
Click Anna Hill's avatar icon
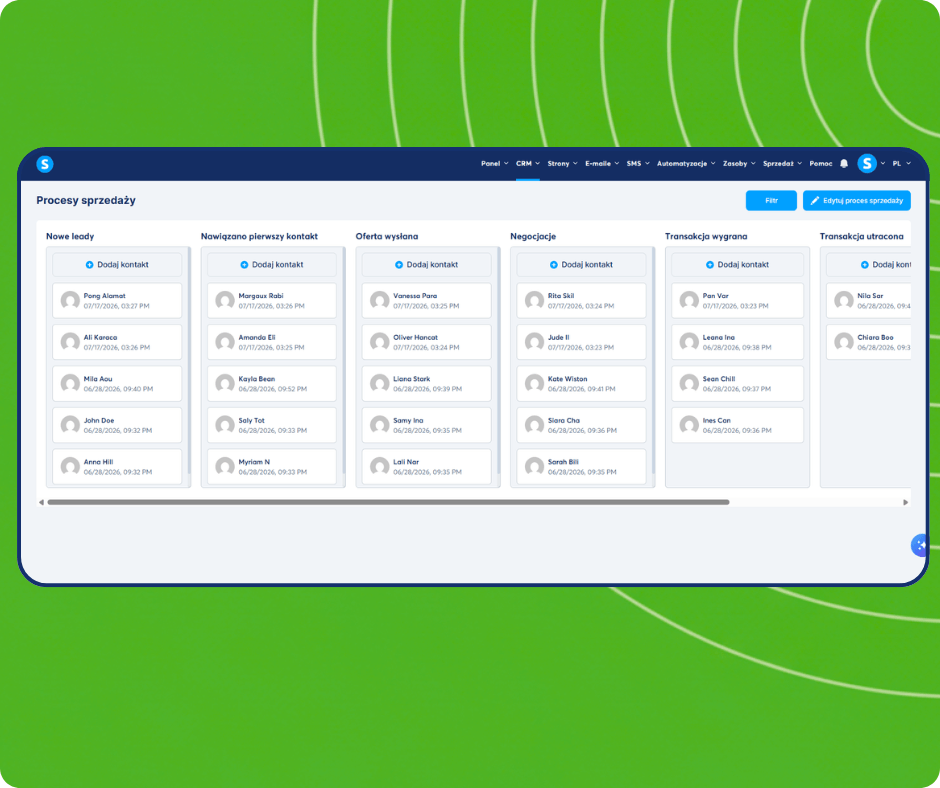pyautogui.click(x=70, y=467)
